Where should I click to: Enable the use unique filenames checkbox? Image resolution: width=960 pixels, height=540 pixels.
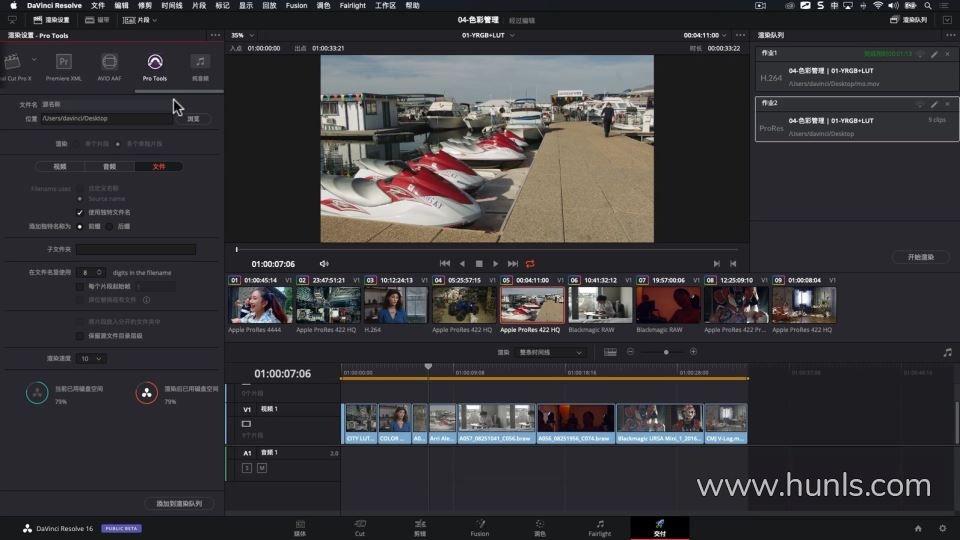80,212
